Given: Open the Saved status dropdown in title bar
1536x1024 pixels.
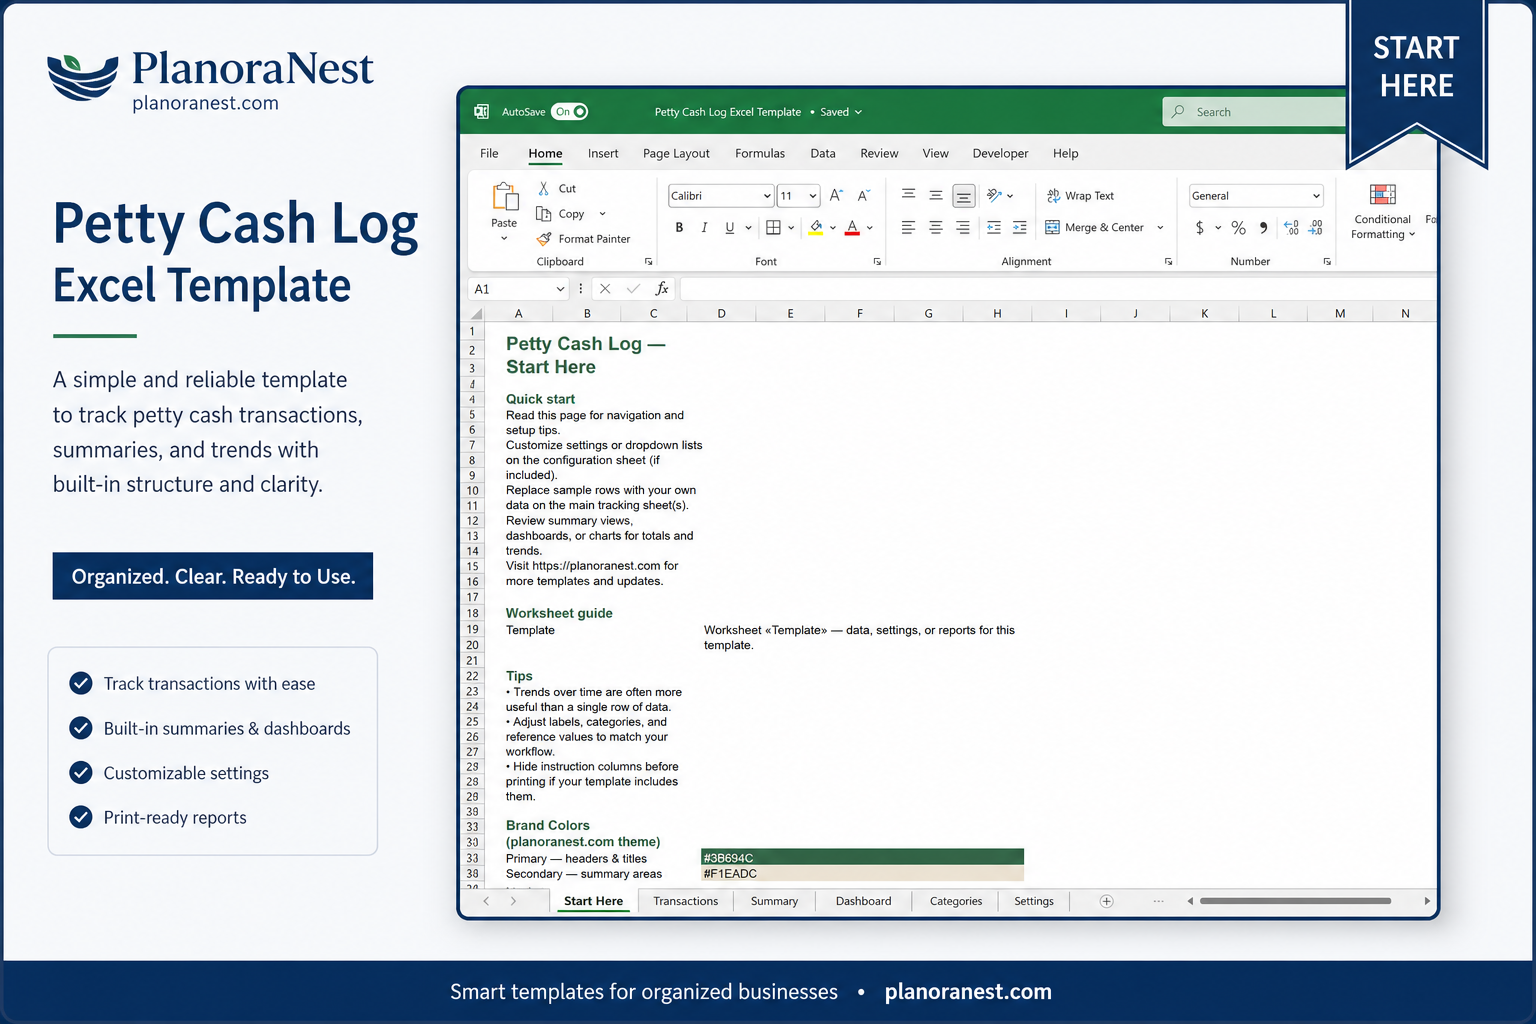Looking at the screenshot, I should point(858,112).
